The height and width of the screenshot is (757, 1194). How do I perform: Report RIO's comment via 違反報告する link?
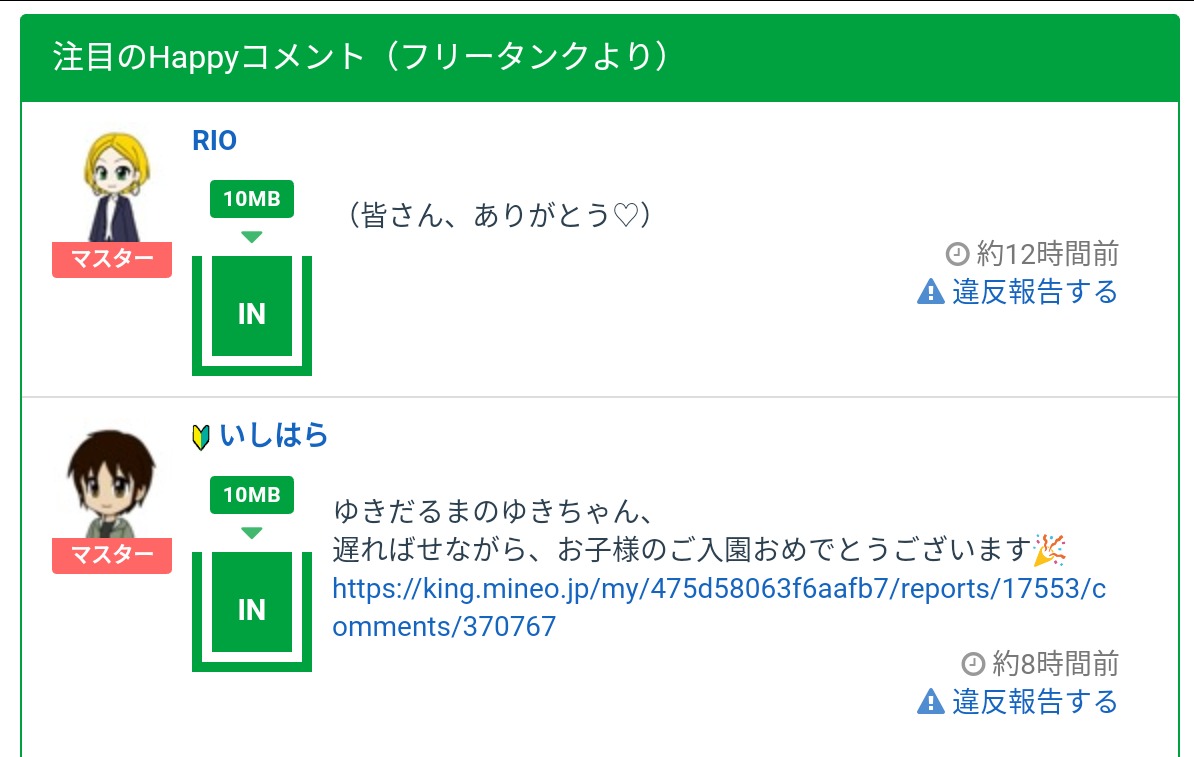pos(1034,292)
